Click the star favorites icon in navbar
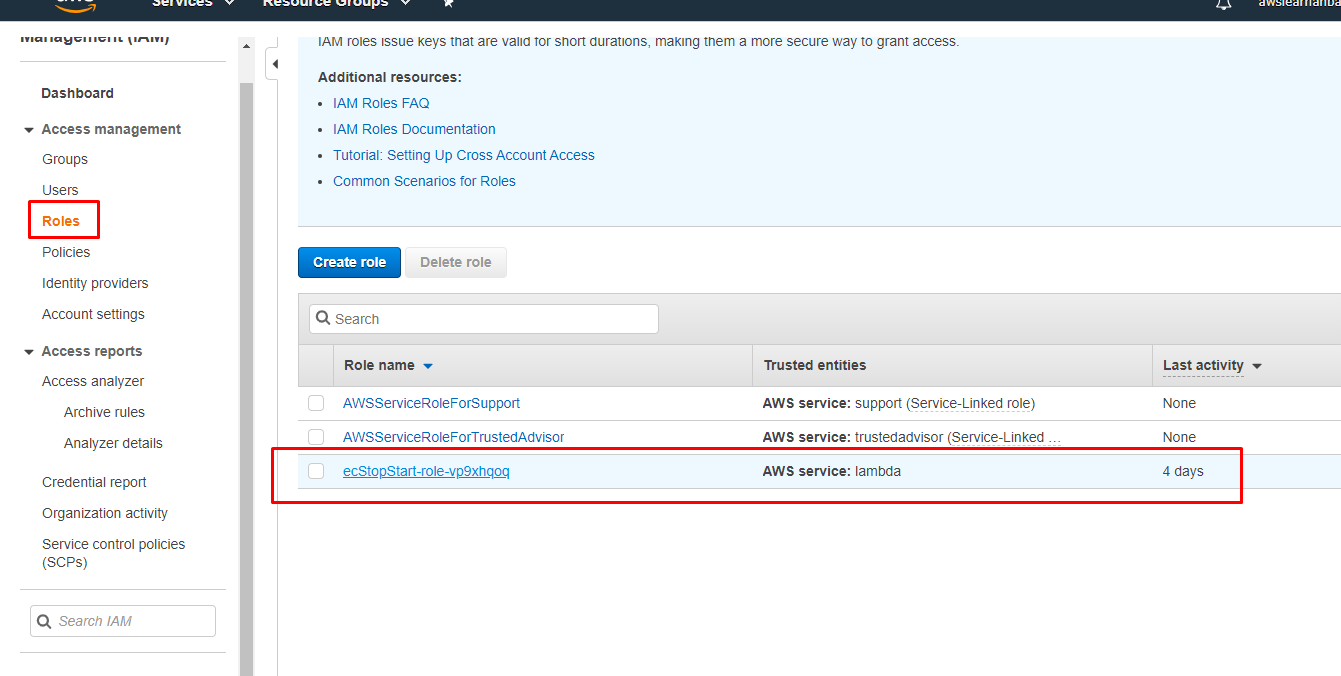The height and width of the screenshot is (676, 1341). [448, 4]
